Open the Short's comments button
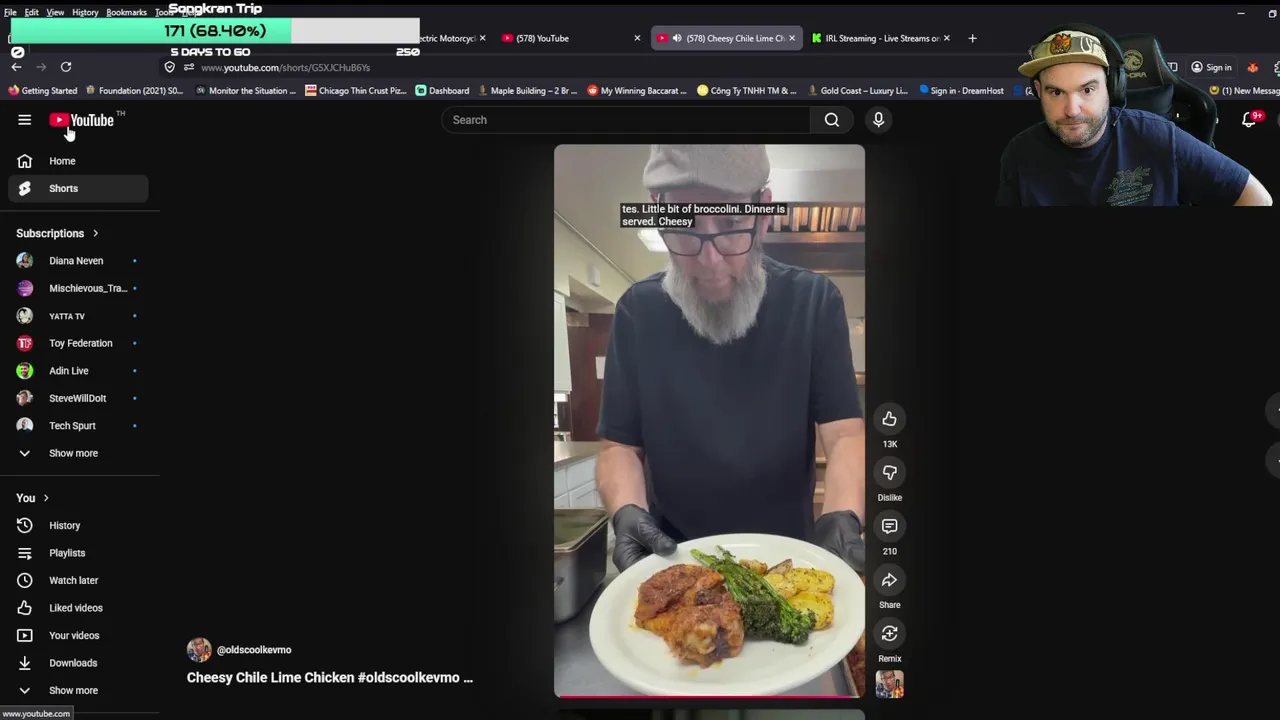Viewport: 1280px width, 720px height. tap(889, 526)
